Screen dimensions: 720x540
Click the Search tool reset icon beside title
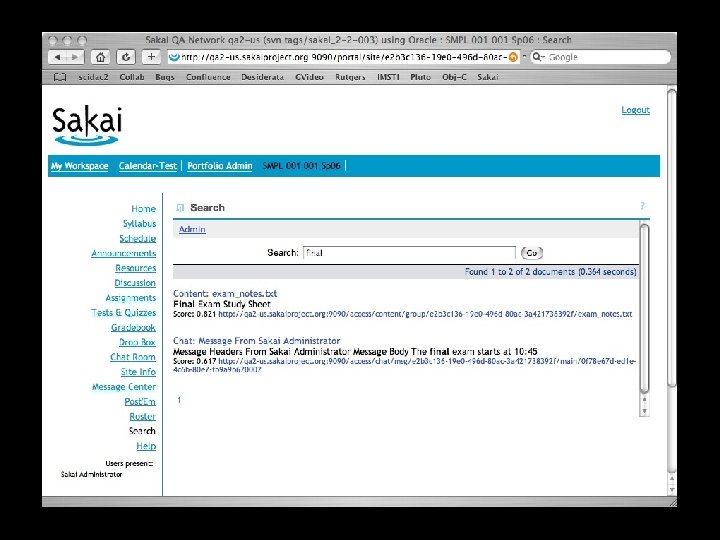tap(180, 208)
